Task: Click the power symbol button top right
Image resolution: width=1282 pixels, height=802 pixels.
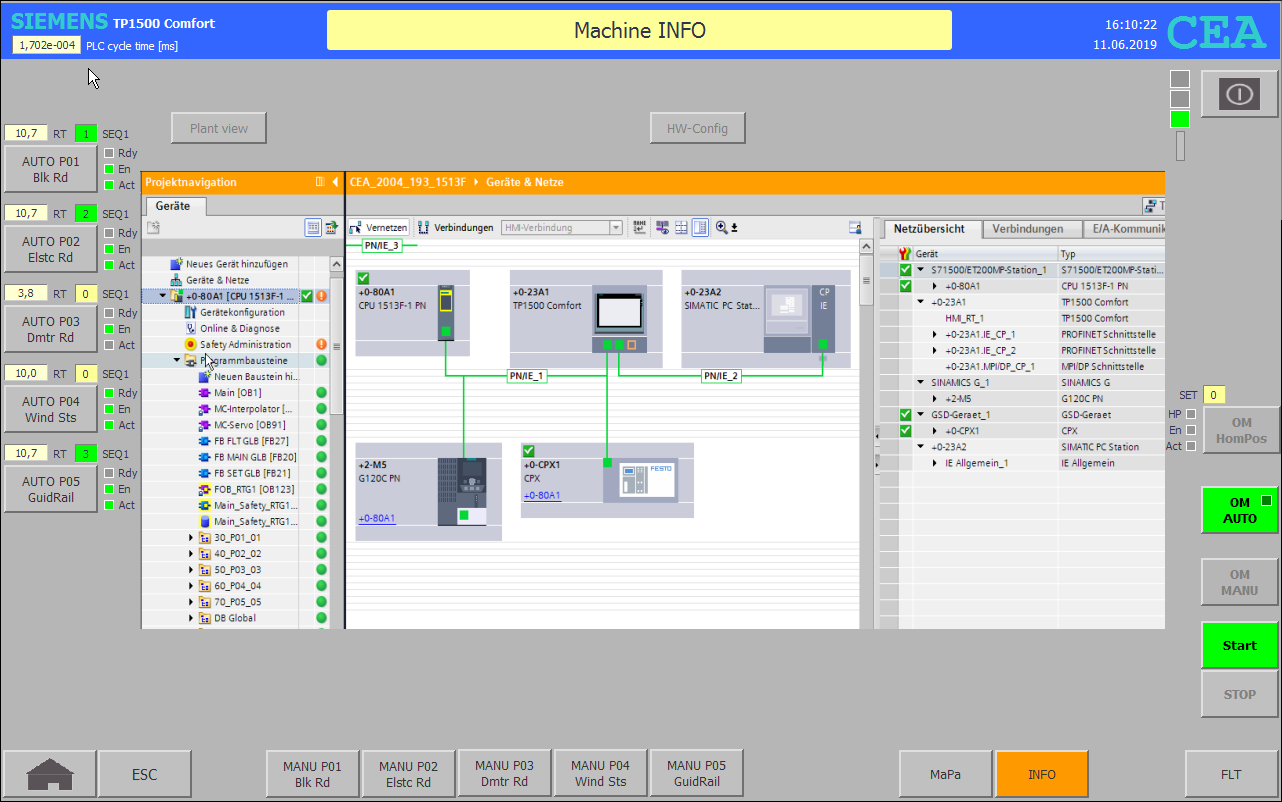Action: (x=1239, y=94)
